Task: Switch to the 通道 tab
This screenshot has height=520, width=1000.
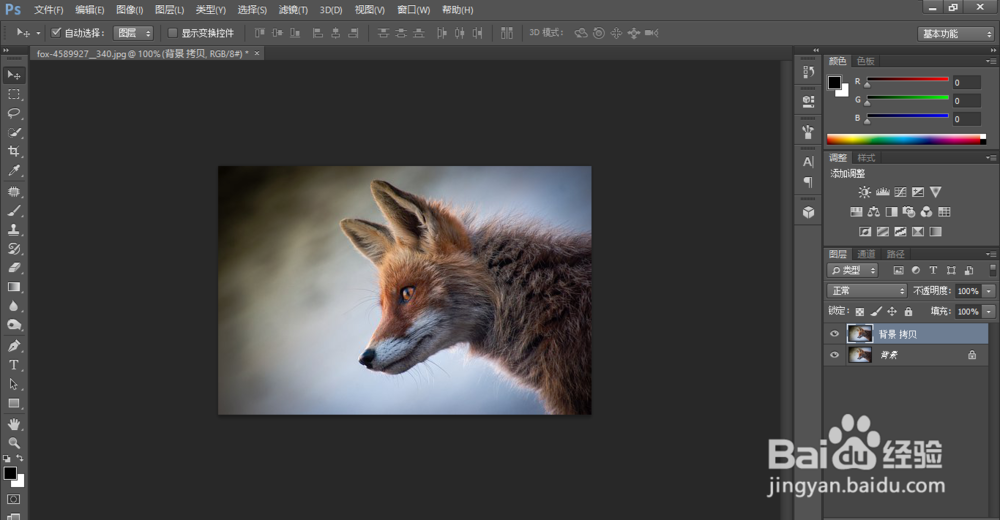Action: pyautogui.click(x=866, y=254)
